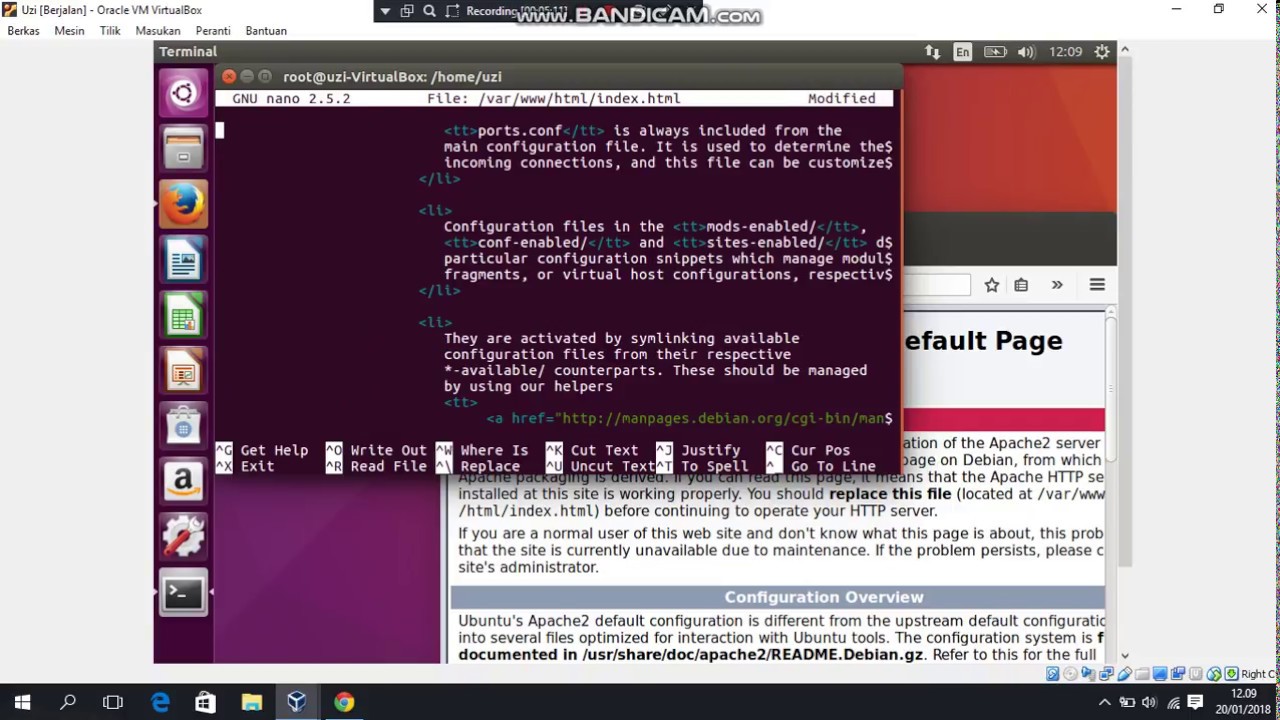Click Bandicam magnifier search icon

(429, 11)
